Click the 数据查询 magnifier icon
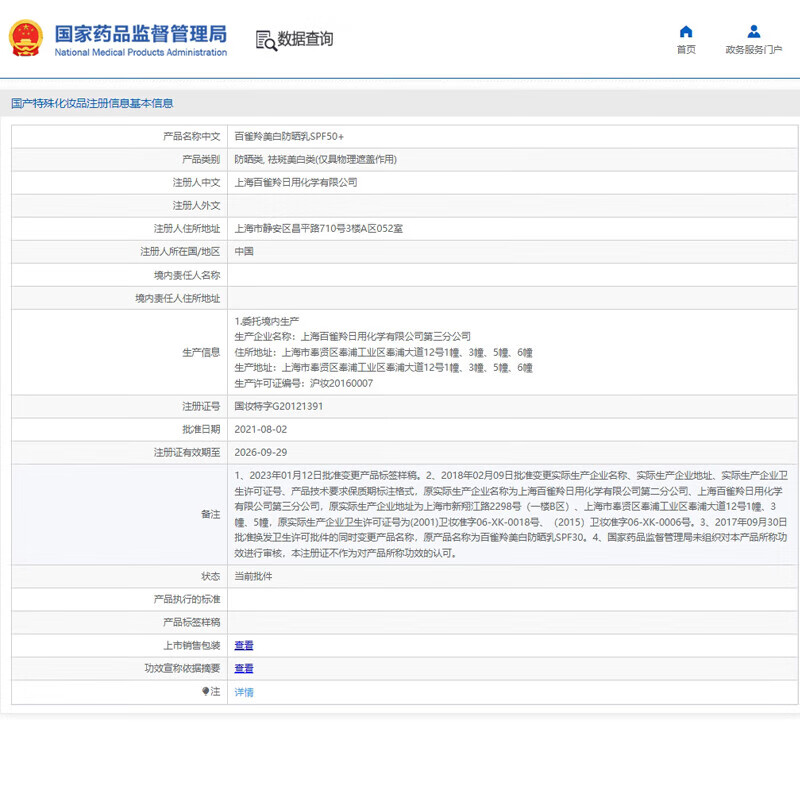The image size is (800, 800). pos(266,40)
